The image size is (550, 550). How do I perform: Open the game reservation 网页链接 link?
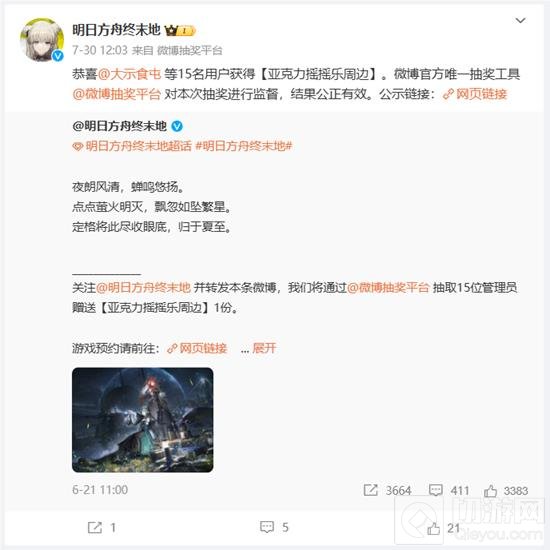point(197,348)
